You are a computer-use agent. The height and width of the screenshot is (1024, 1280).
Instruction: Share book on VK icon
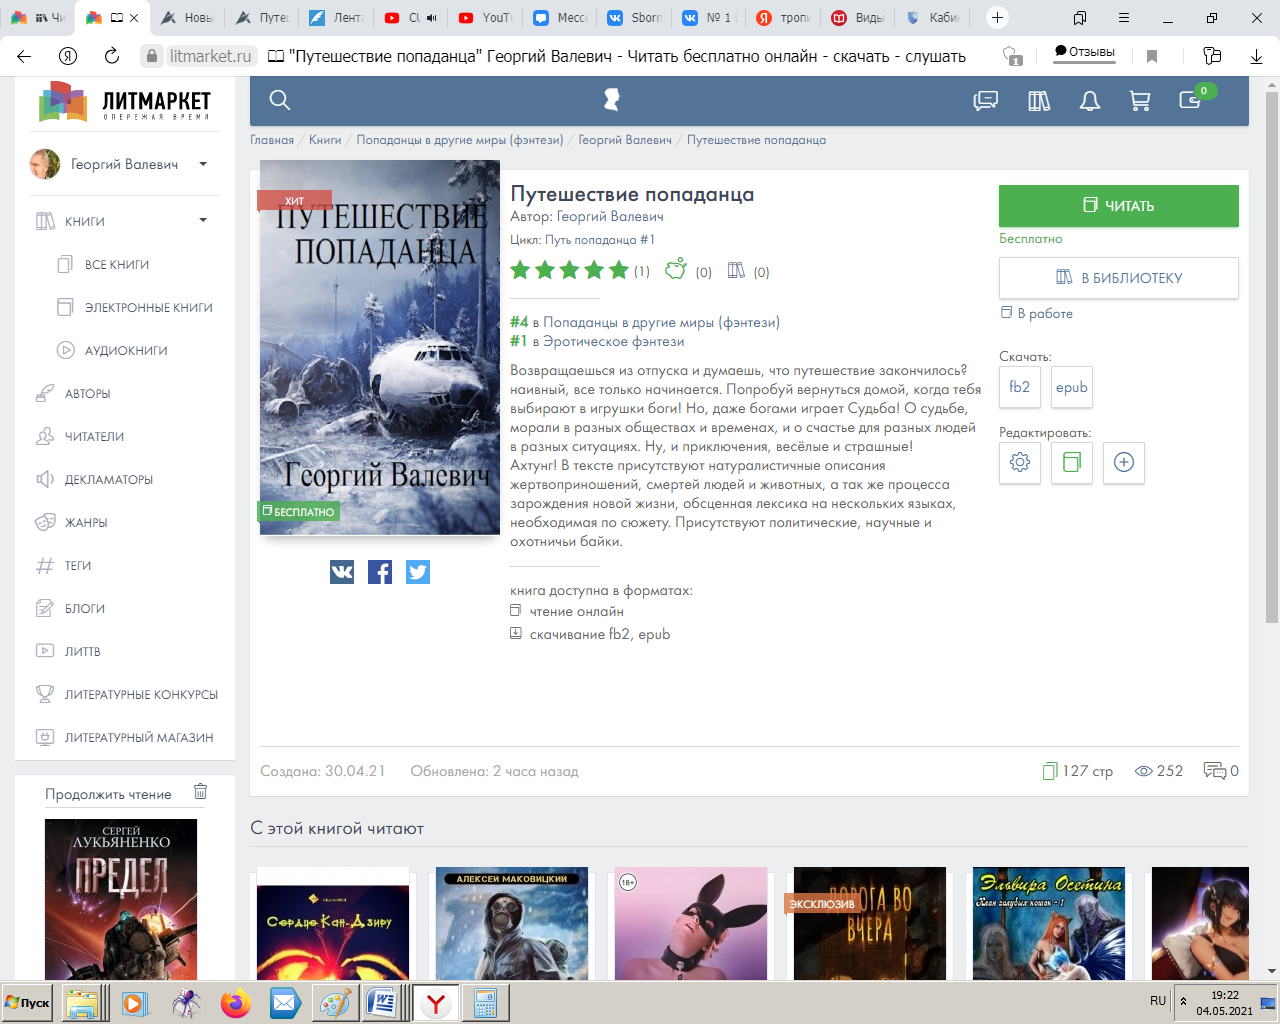342,572
